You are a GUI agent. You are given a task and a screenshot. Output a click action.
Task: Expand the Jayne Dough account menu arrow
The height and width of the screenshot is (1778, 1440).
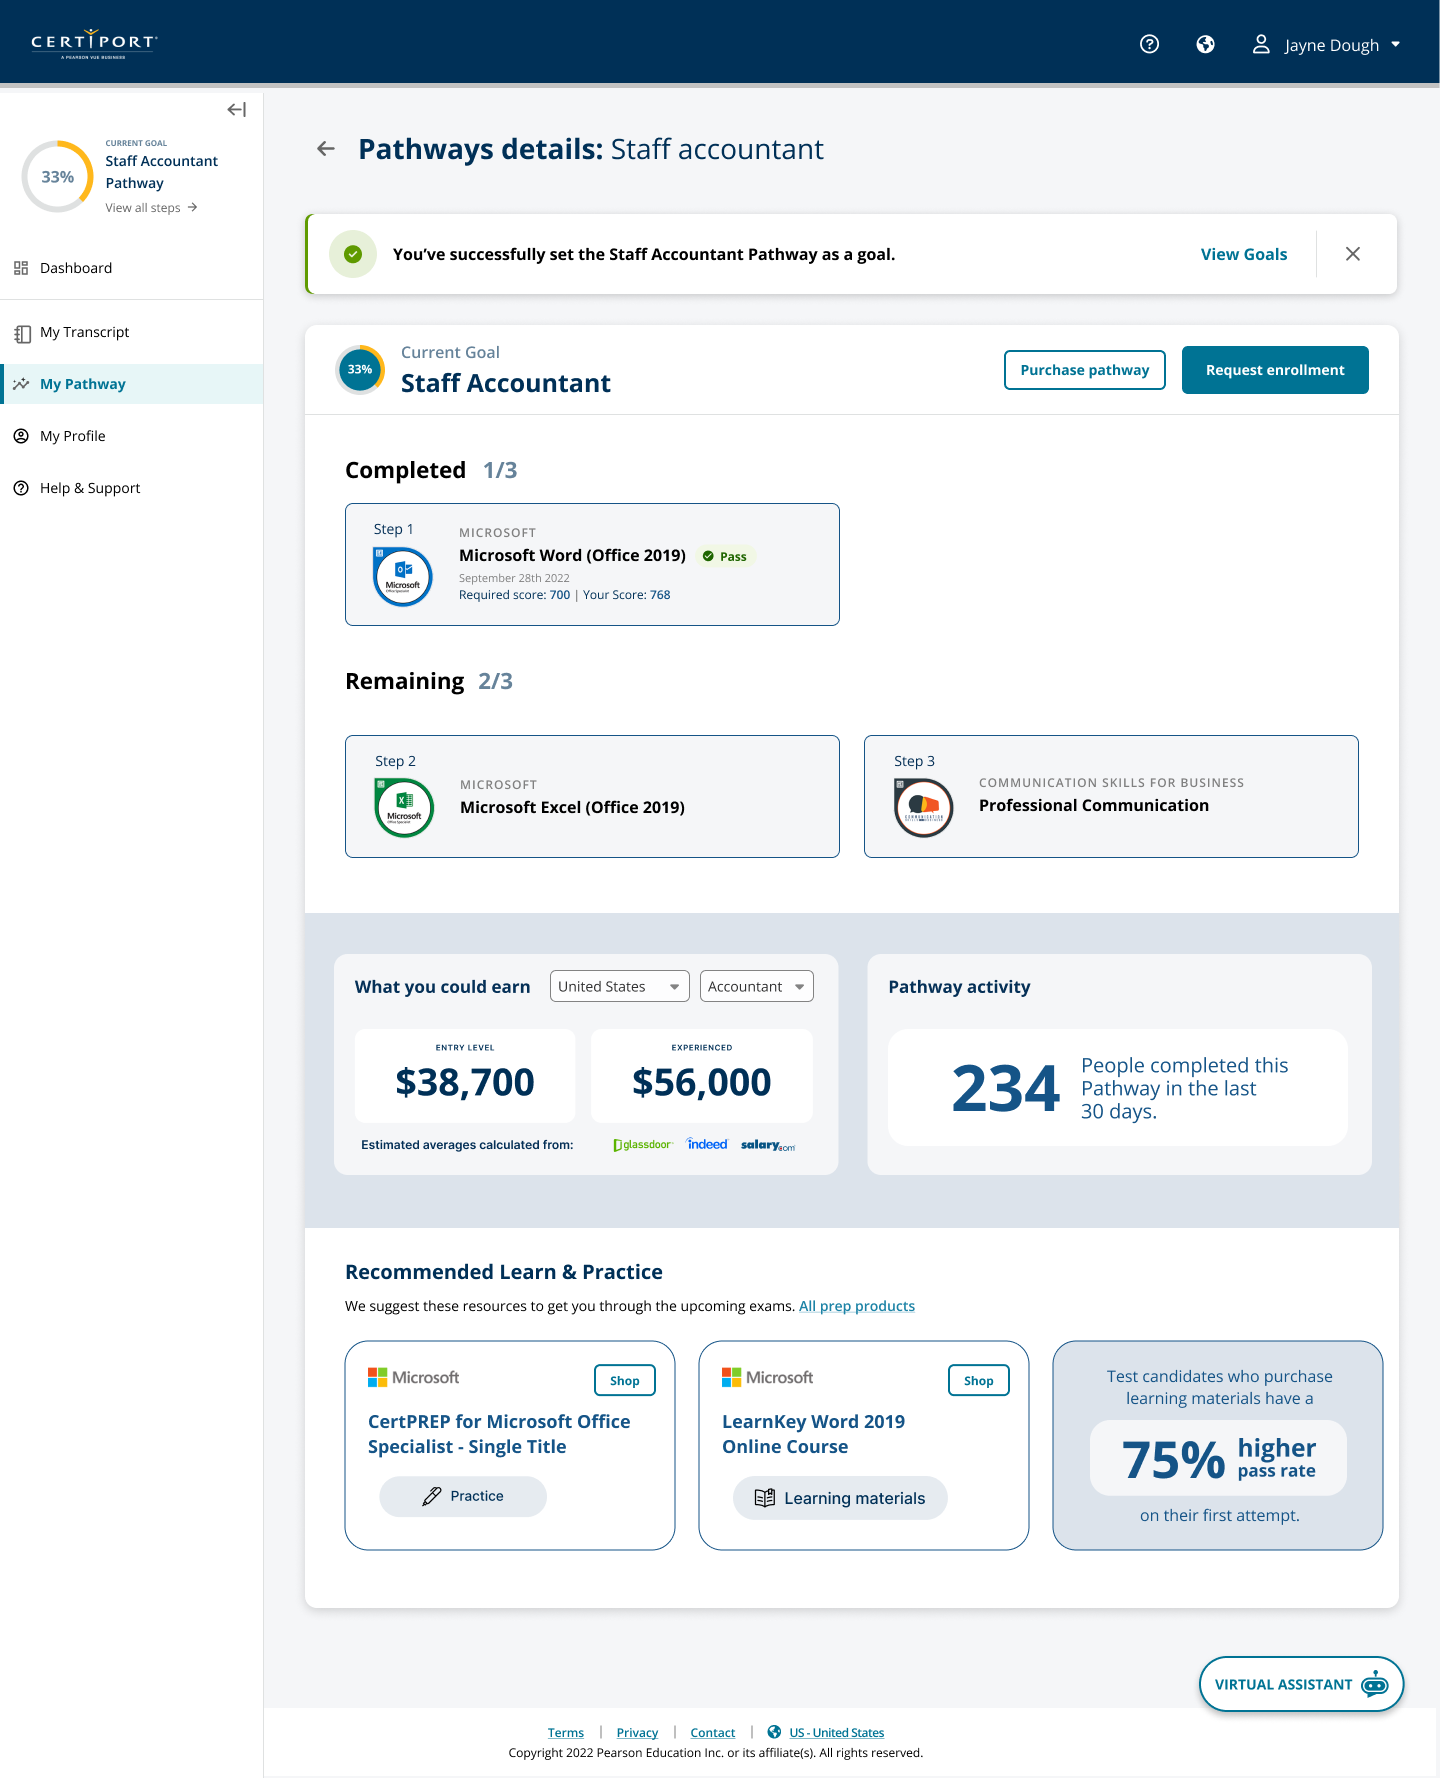(x=1396, y=44)
